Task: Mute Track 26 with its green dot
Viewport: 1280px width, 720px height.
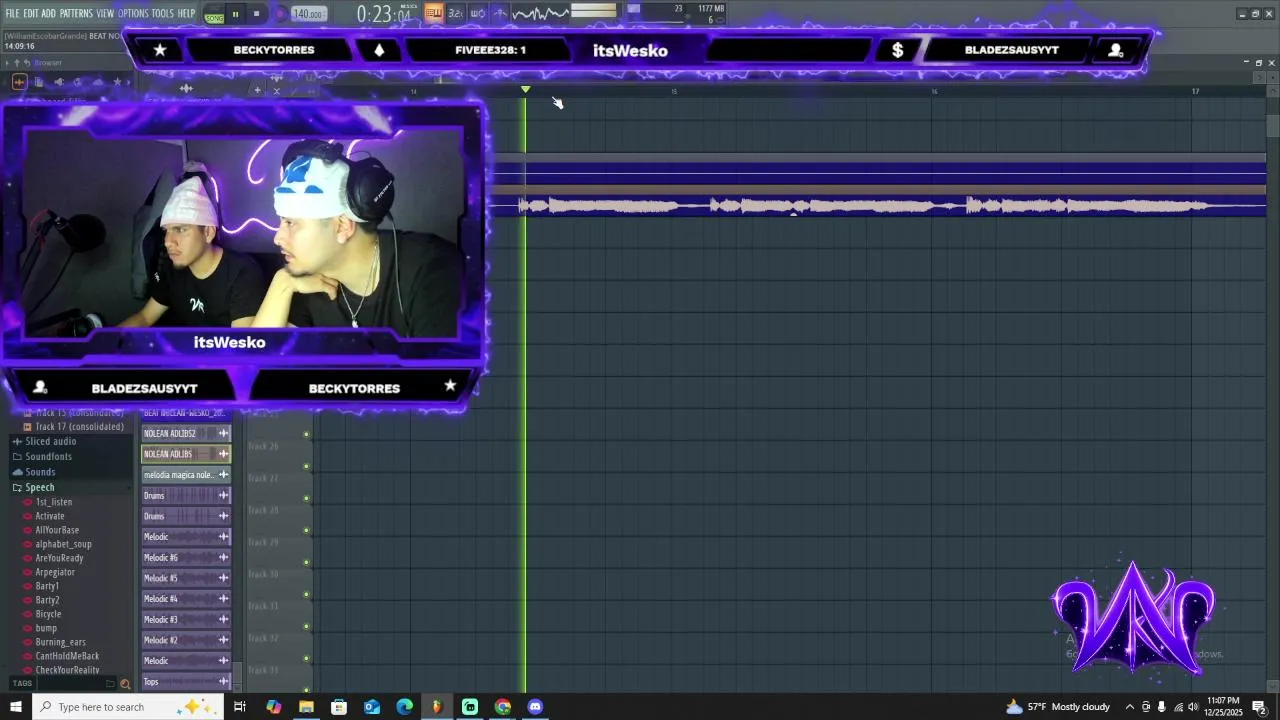Action: click(x=306, y=466)
